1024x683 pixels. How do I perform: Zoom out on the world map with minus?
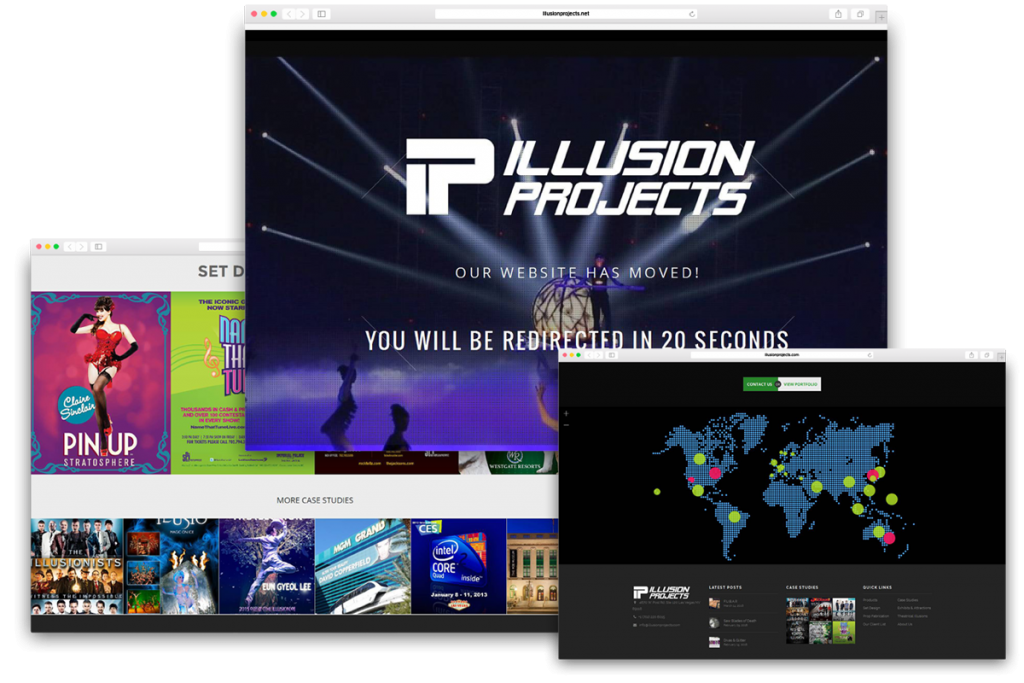point(566,425)
